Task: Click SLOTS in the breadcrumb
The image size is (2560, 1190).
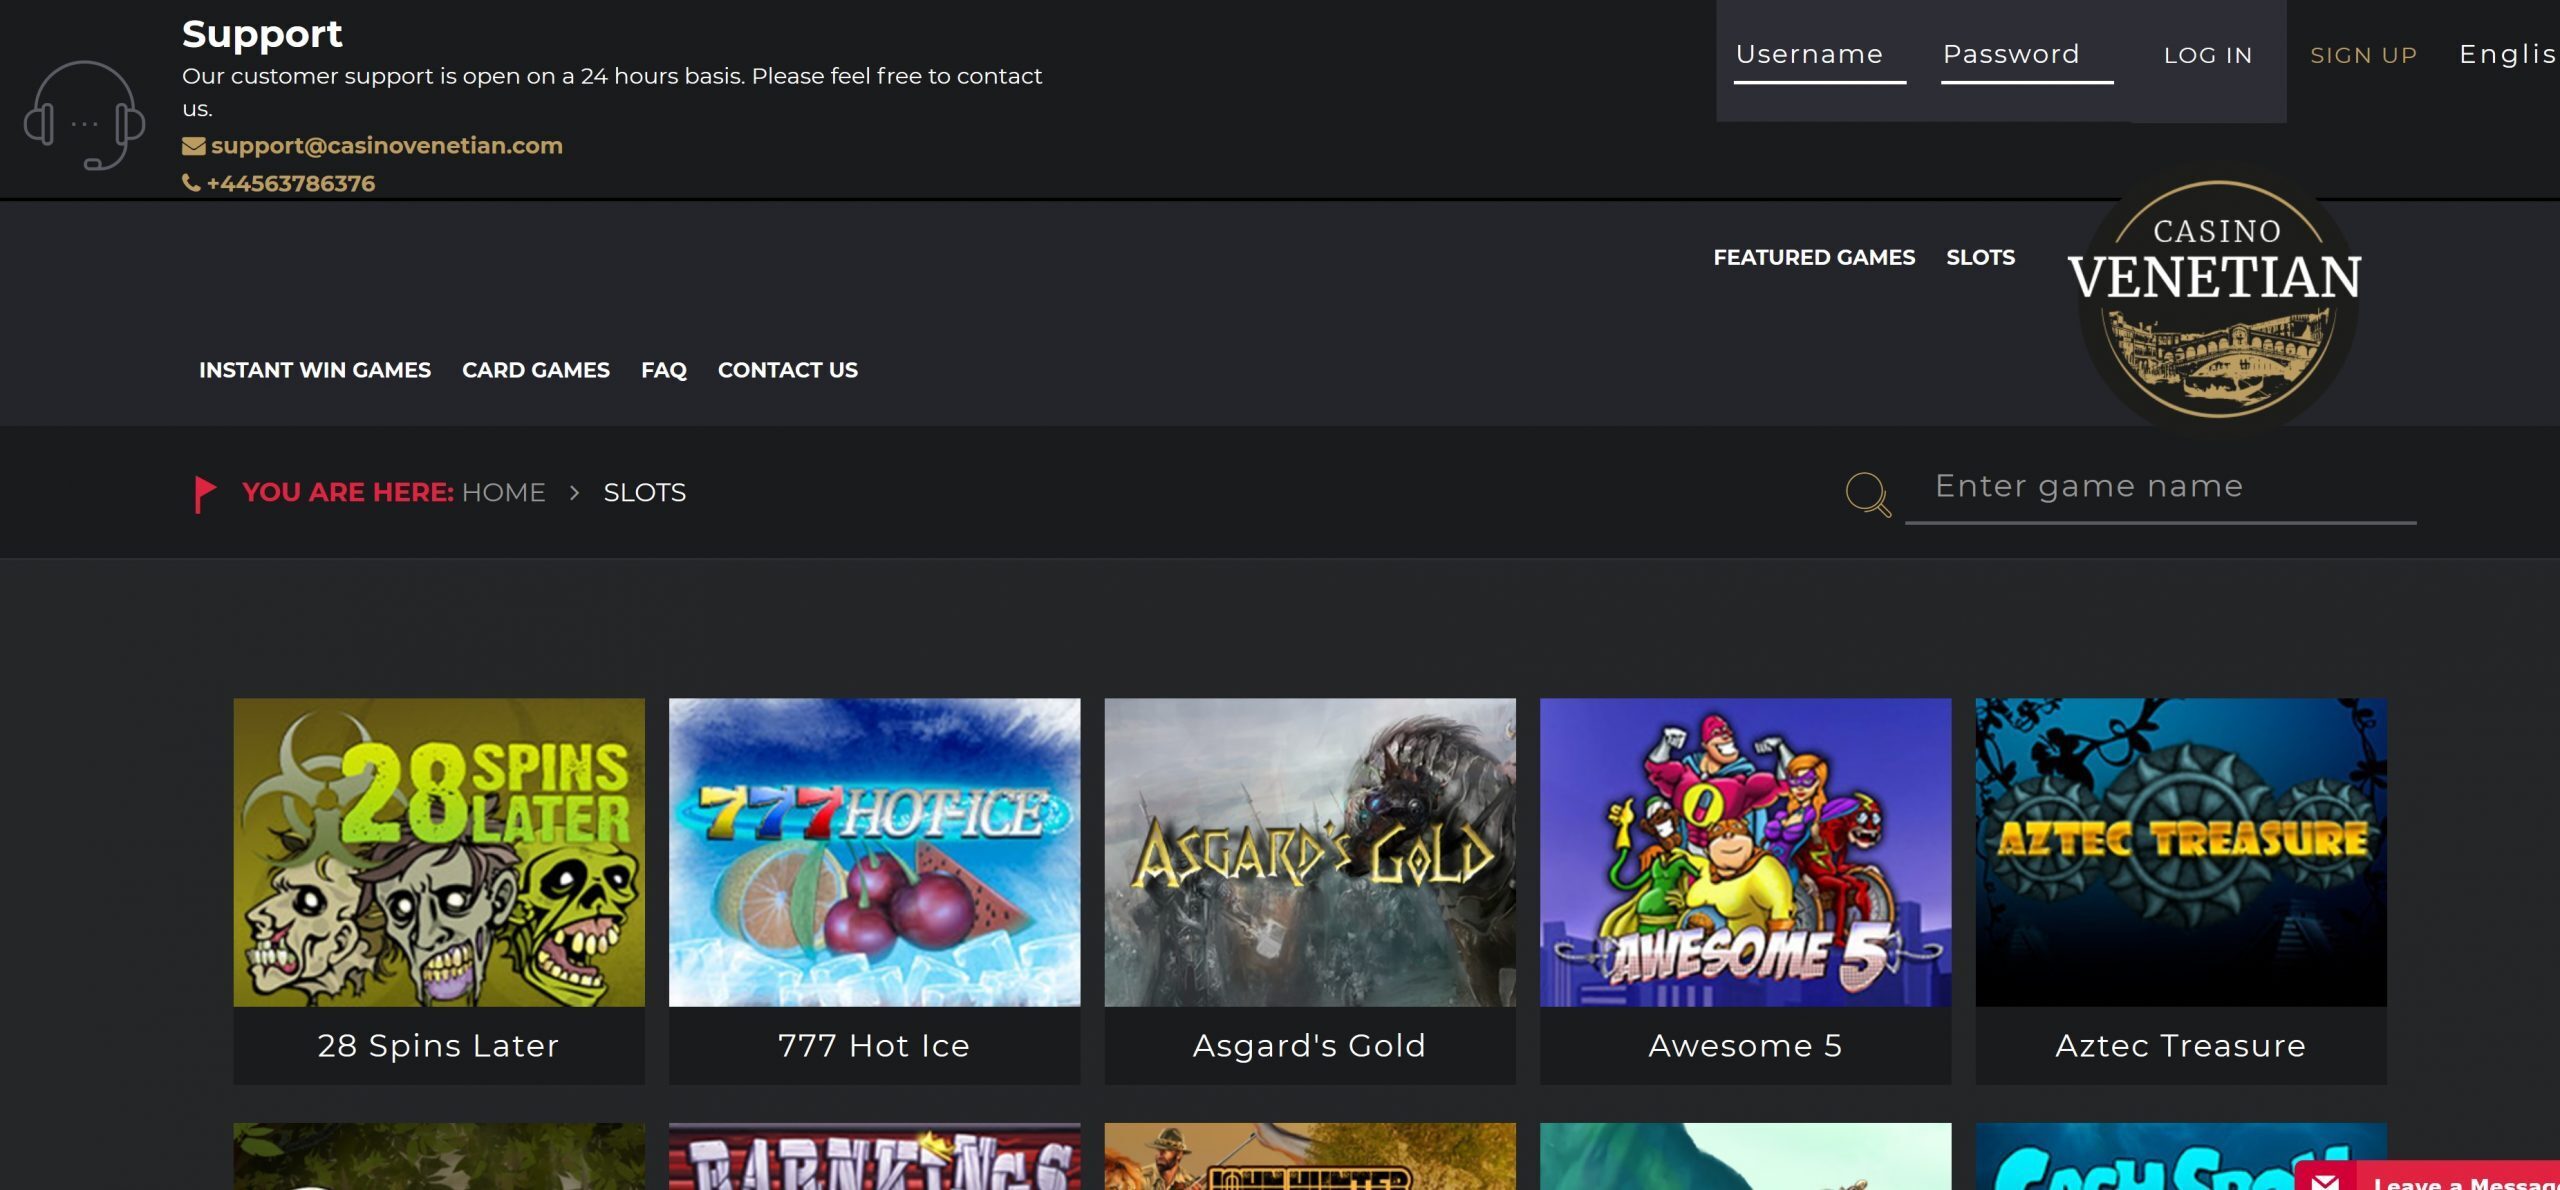Action: tap(645, 493)
